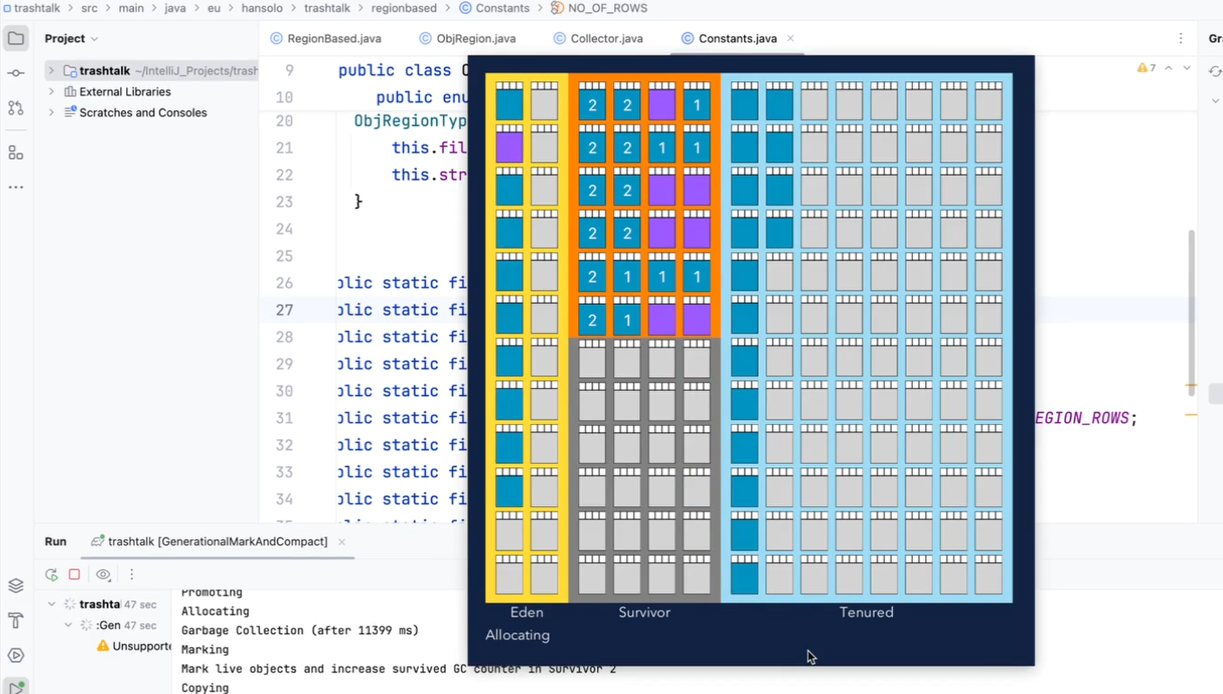Click line number 21 in the gutter
Screen dimensions: 1223x694
point(284,148)
